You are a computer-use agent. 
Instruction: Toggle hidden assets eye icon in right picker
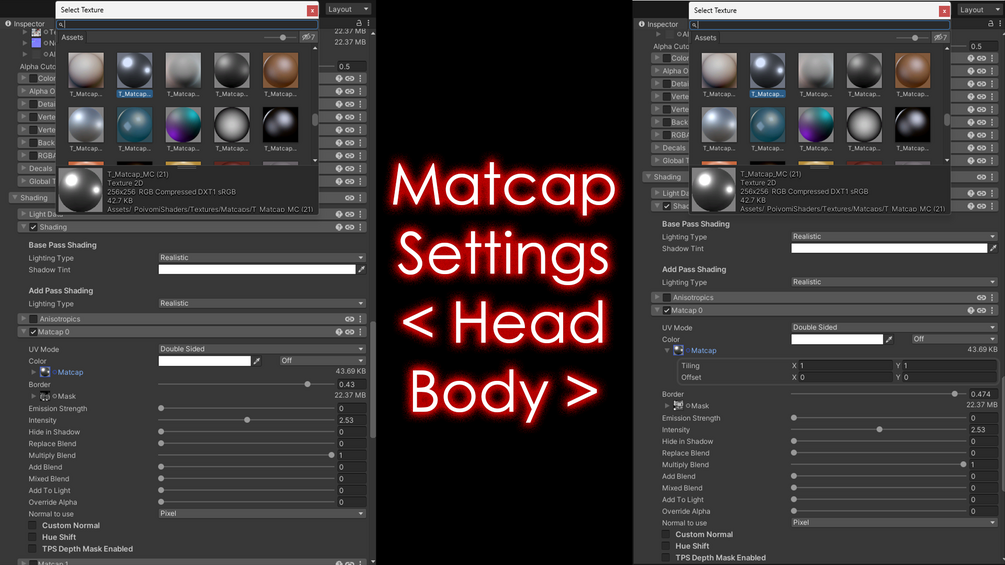940,37
